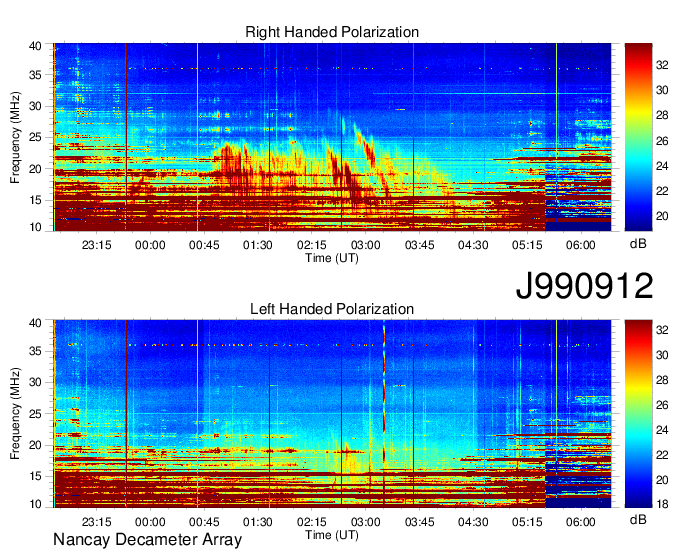
Task: Click "30" value on the lower colorbar
Action: [662, 355]
